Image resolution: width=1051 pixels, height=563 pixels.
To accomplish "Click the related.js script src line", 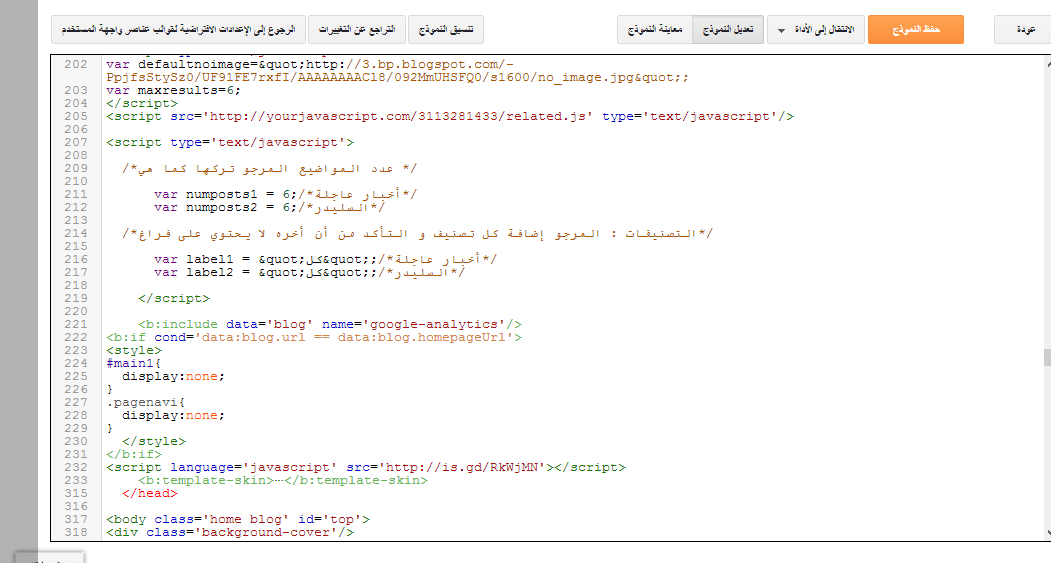I will [x=450, y=117].
